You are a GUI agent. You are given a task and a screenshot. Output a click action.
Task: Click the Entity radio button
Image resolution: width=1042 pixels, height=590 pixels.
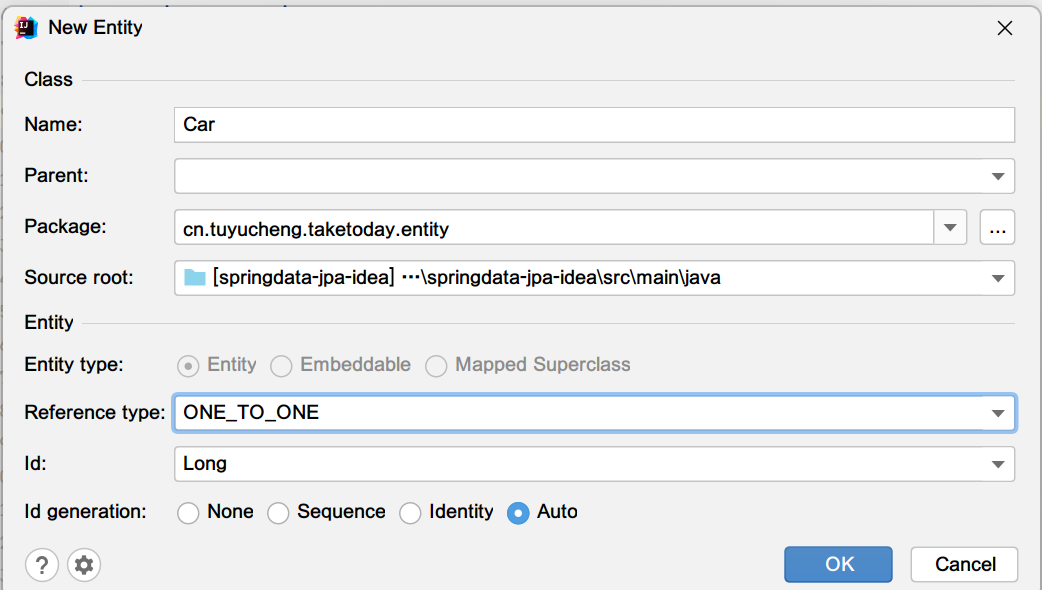point(188,366)
